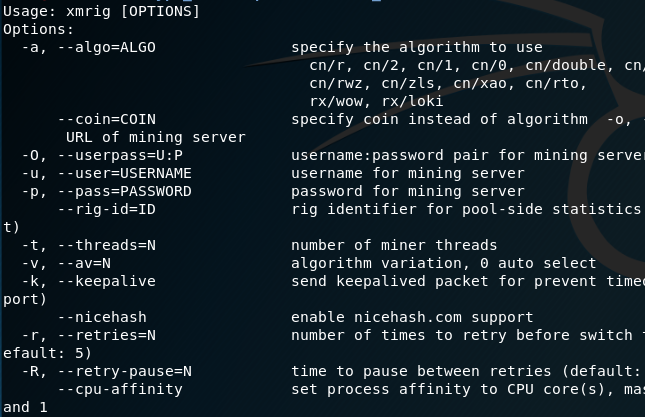Click the '--user=USERNAME' option
645x417 pixels.
point(123,173)
